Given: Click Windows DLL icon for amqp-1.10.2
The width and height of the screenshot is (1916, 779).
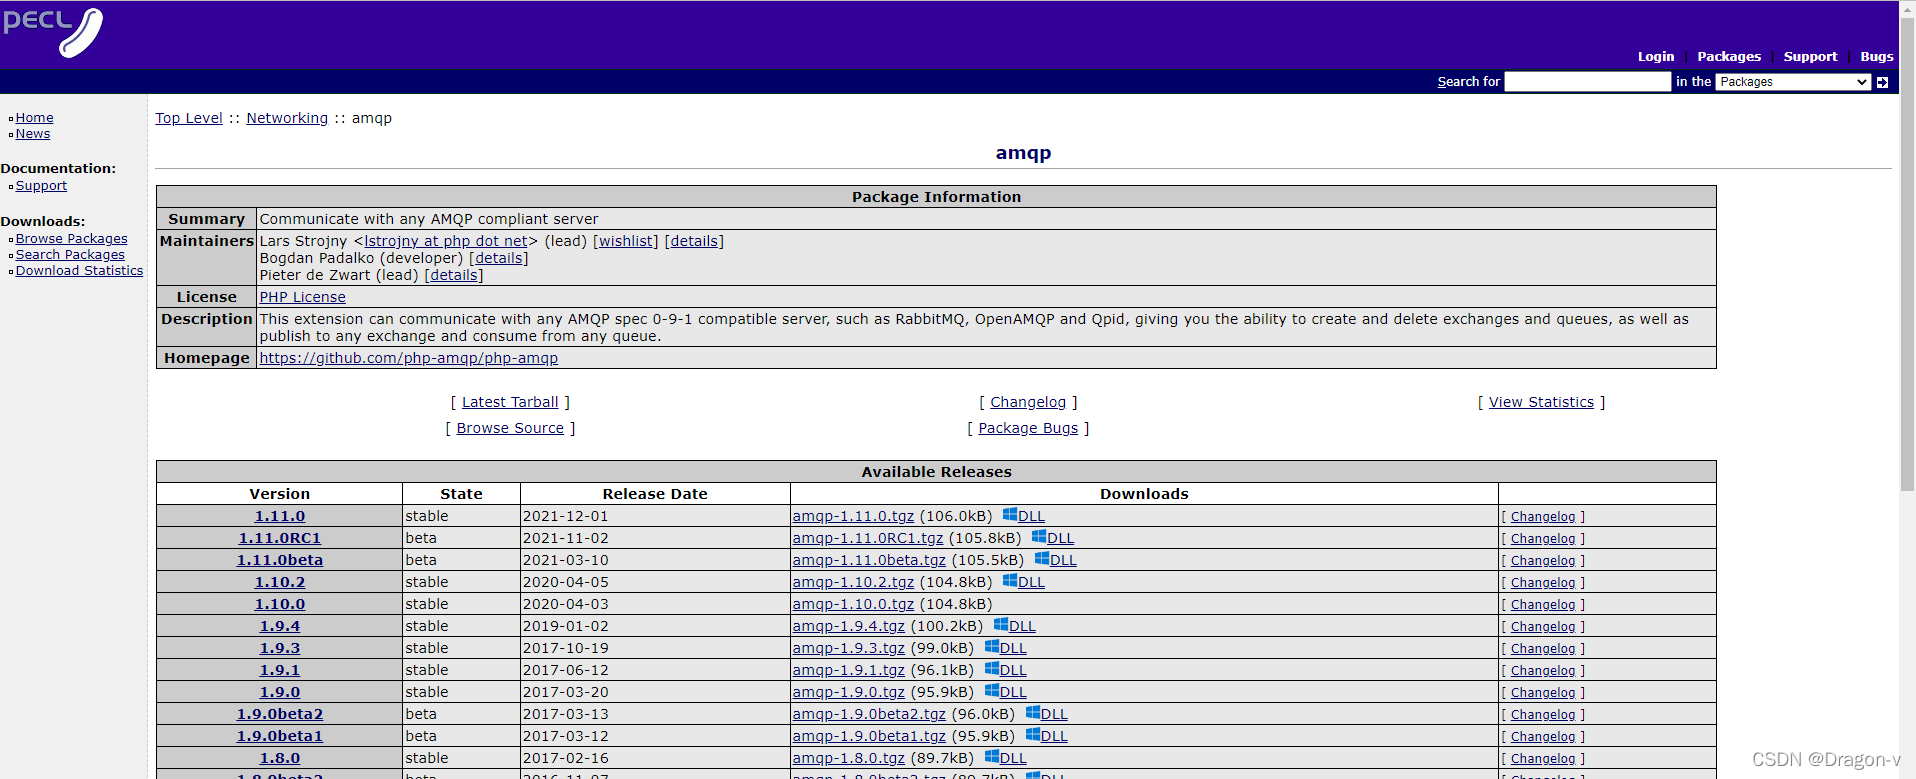Looking at the screenshot, I should point(1010,581).
